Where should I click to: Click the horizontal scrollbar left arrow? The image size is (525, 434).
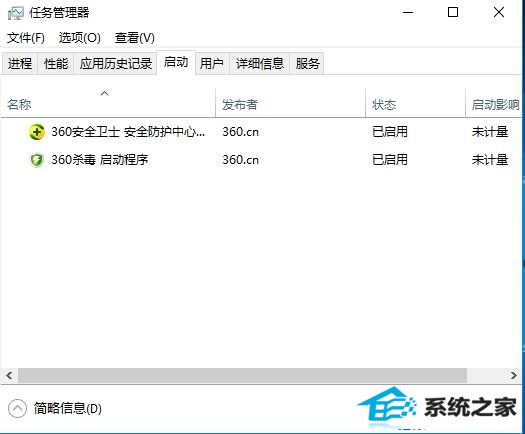(x=9, y=375)
